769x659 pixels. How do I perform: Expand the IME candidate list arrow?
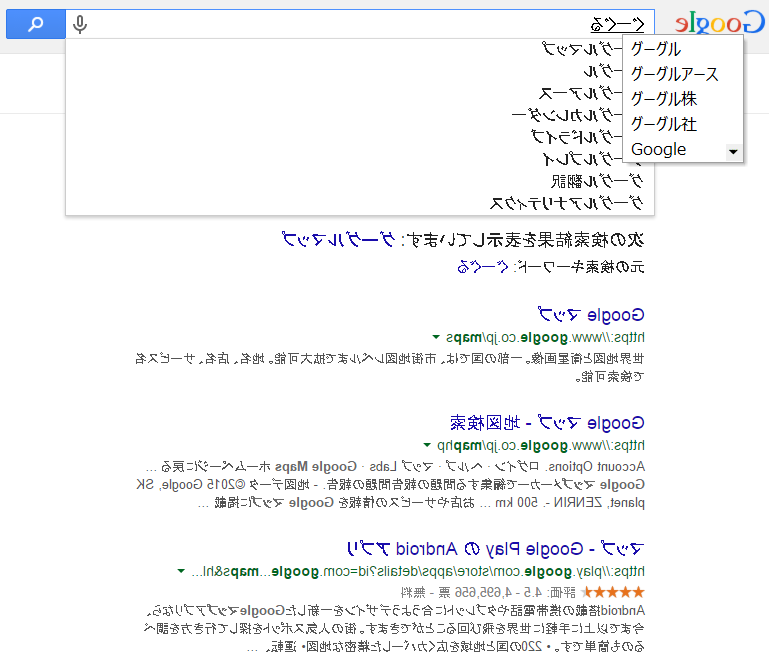pyautogui.click(x=733, y=152)
